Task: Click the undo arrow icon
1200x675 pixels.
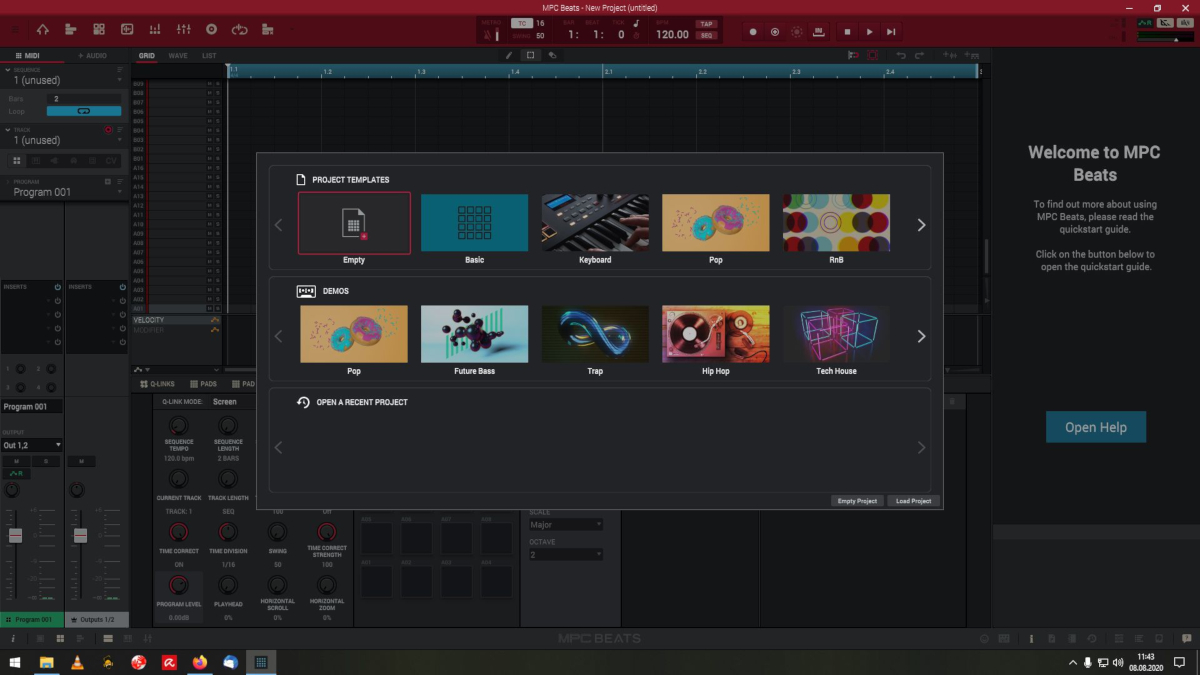Action: pos(902,56)
